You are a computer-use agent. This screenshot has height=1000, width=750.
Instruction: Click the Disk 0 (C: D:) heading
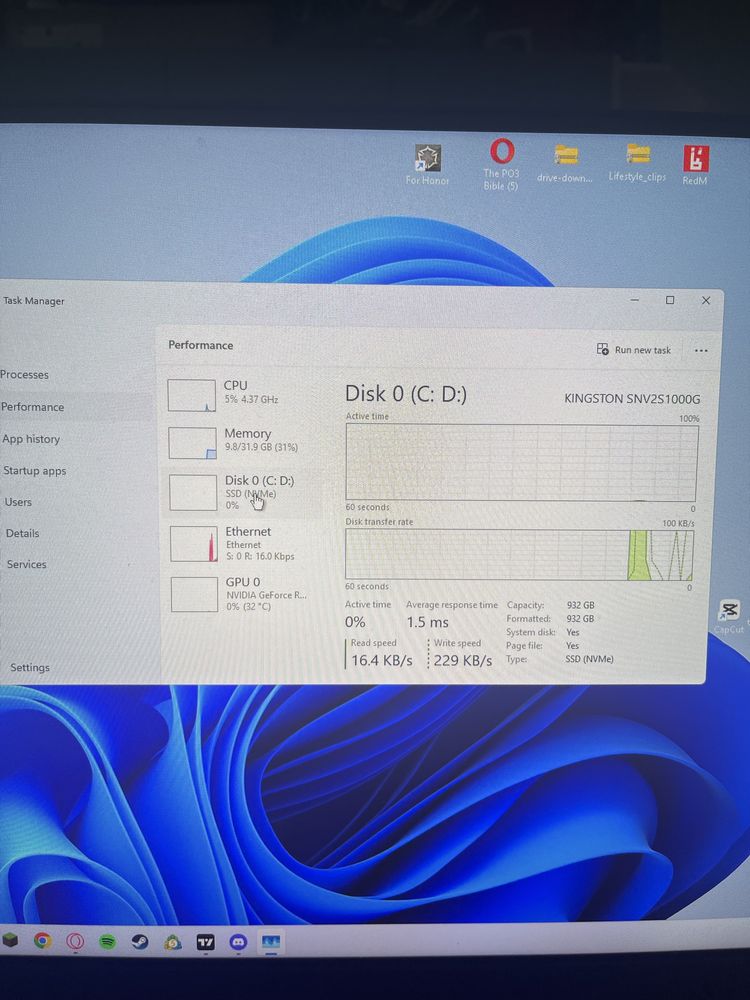(x=406, y=393)
